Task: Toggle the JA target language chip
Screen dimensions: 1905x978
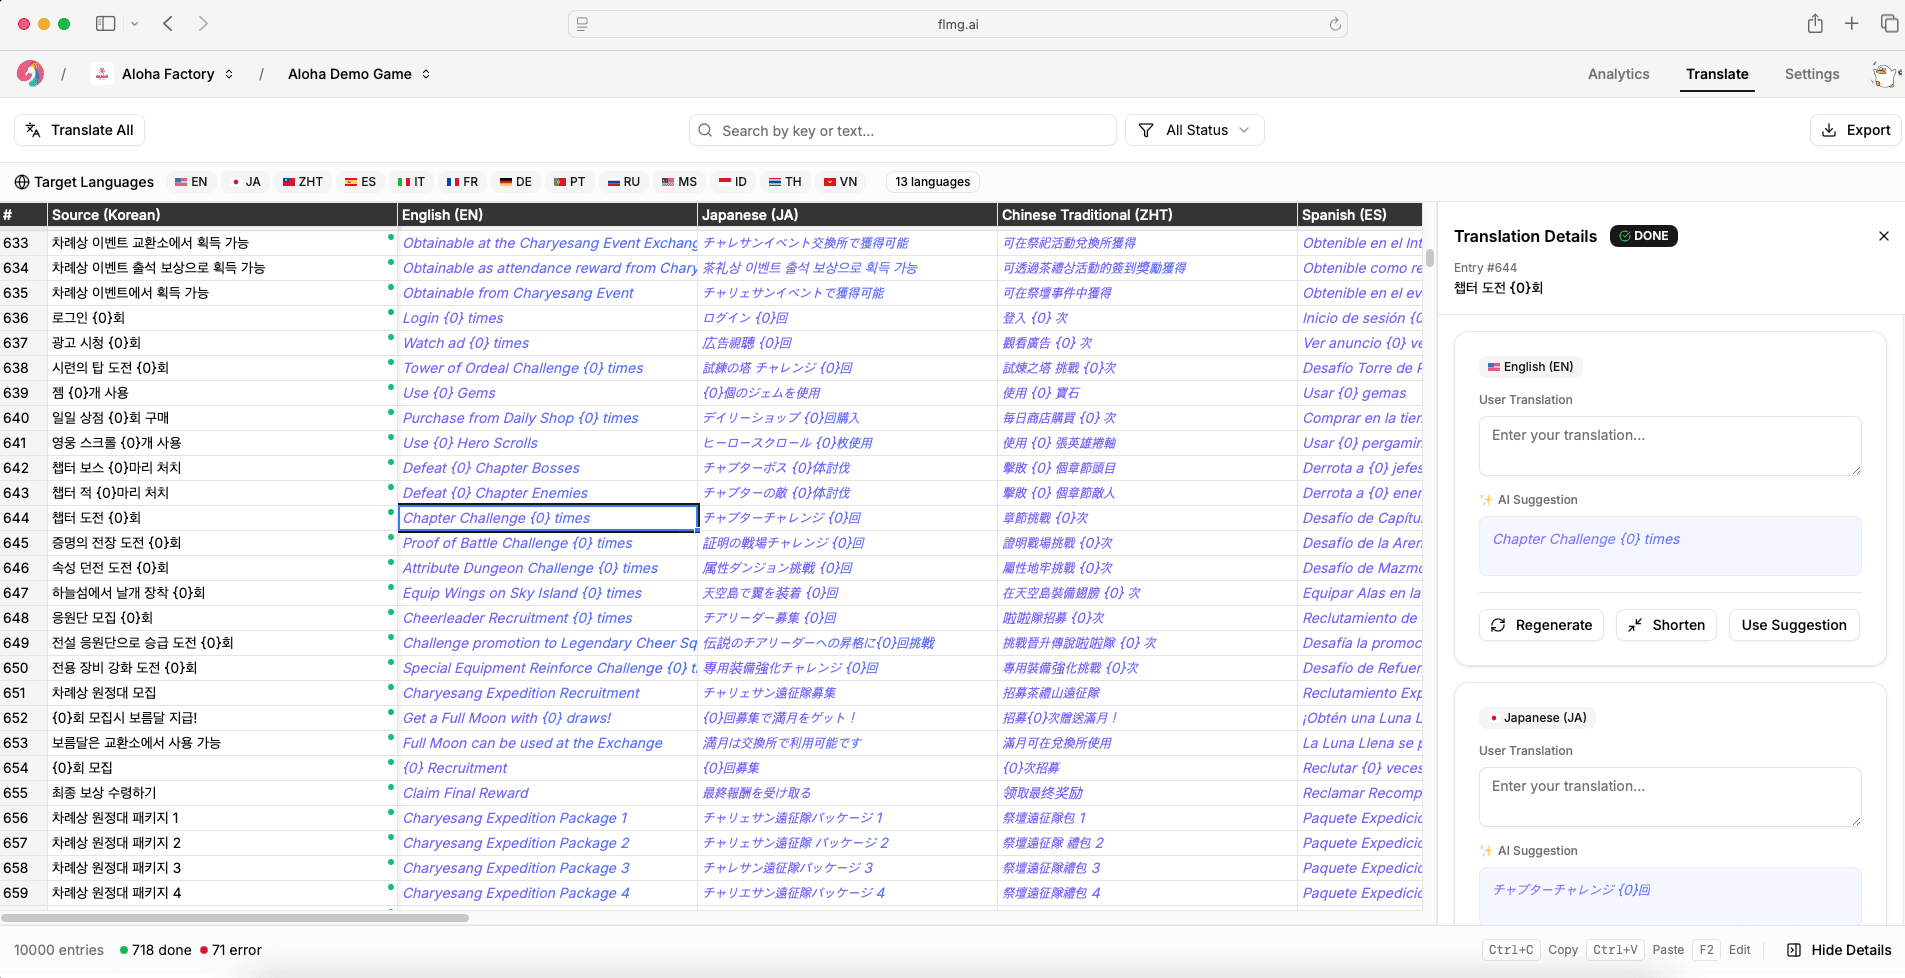Action: coord(245,182)
